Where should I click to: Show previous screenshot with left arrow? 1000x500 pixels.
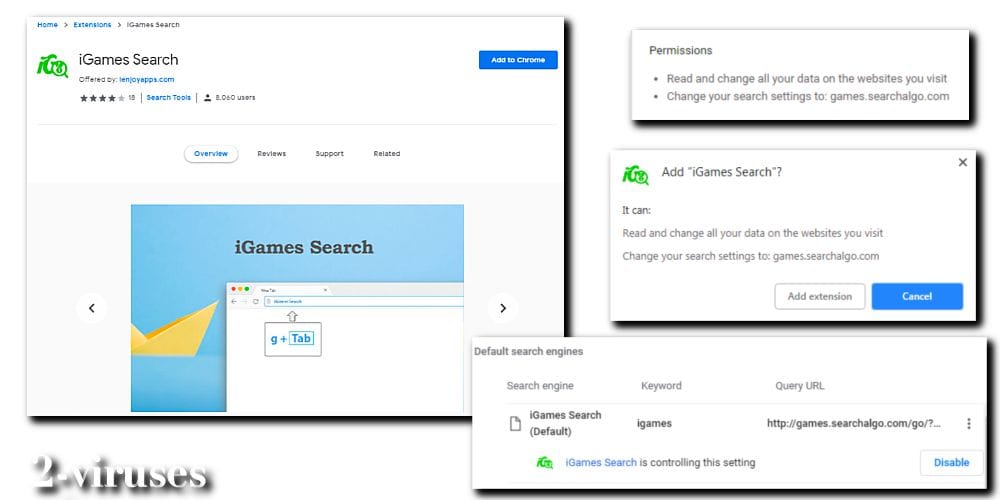tap(91, 308)
